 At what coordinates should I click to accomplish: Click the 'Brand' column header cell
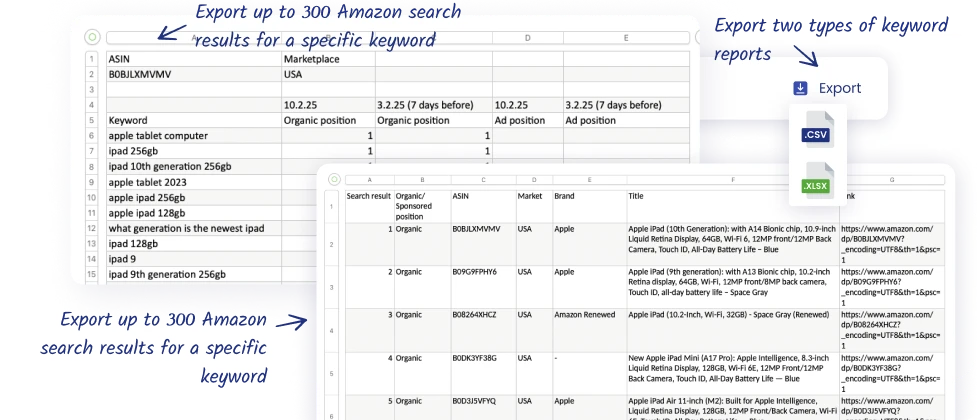[x=588, y=196]
